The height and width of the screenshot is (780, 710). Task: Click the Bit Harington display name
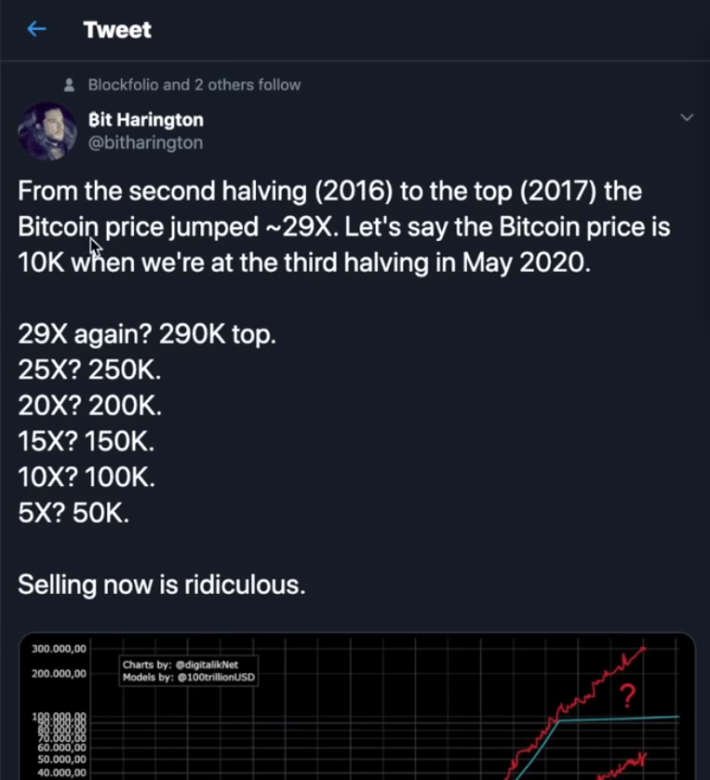146,120
